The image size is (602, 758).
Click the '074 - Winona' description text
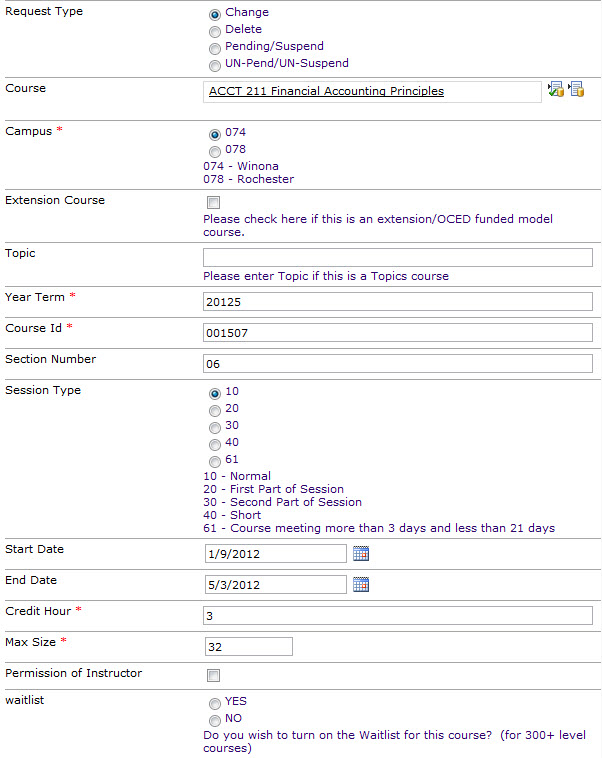241,166
